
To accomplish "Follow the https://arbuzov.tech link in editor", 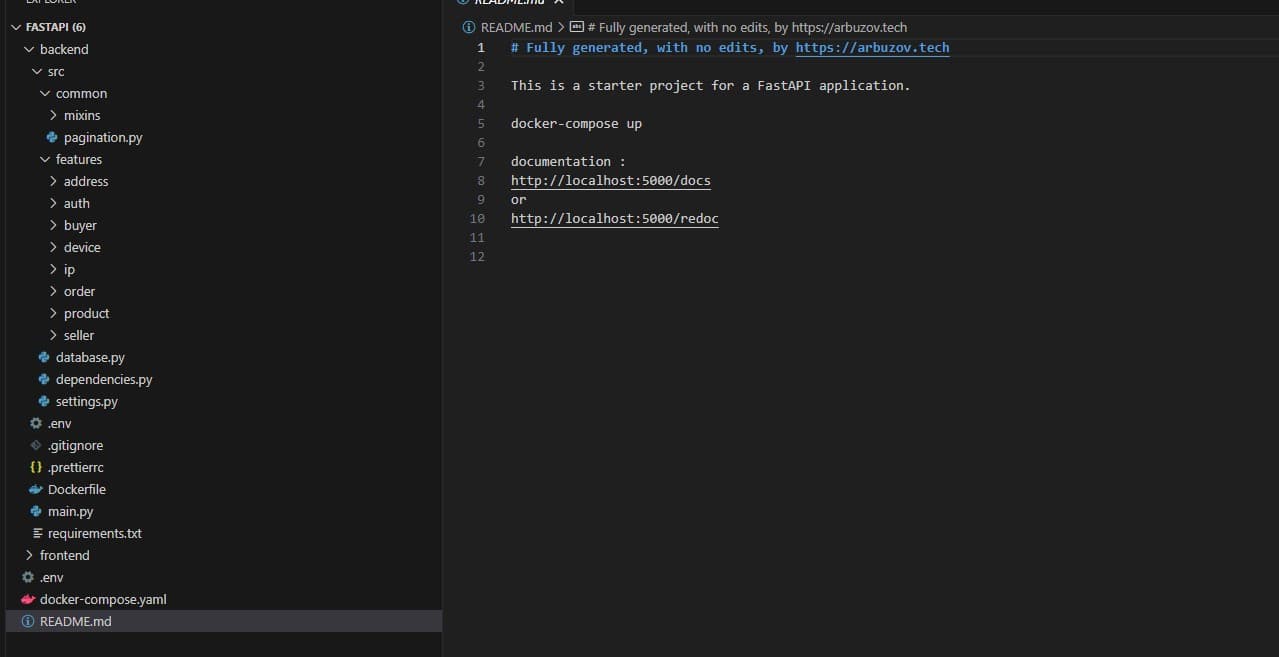I will (x=872, y=47).
